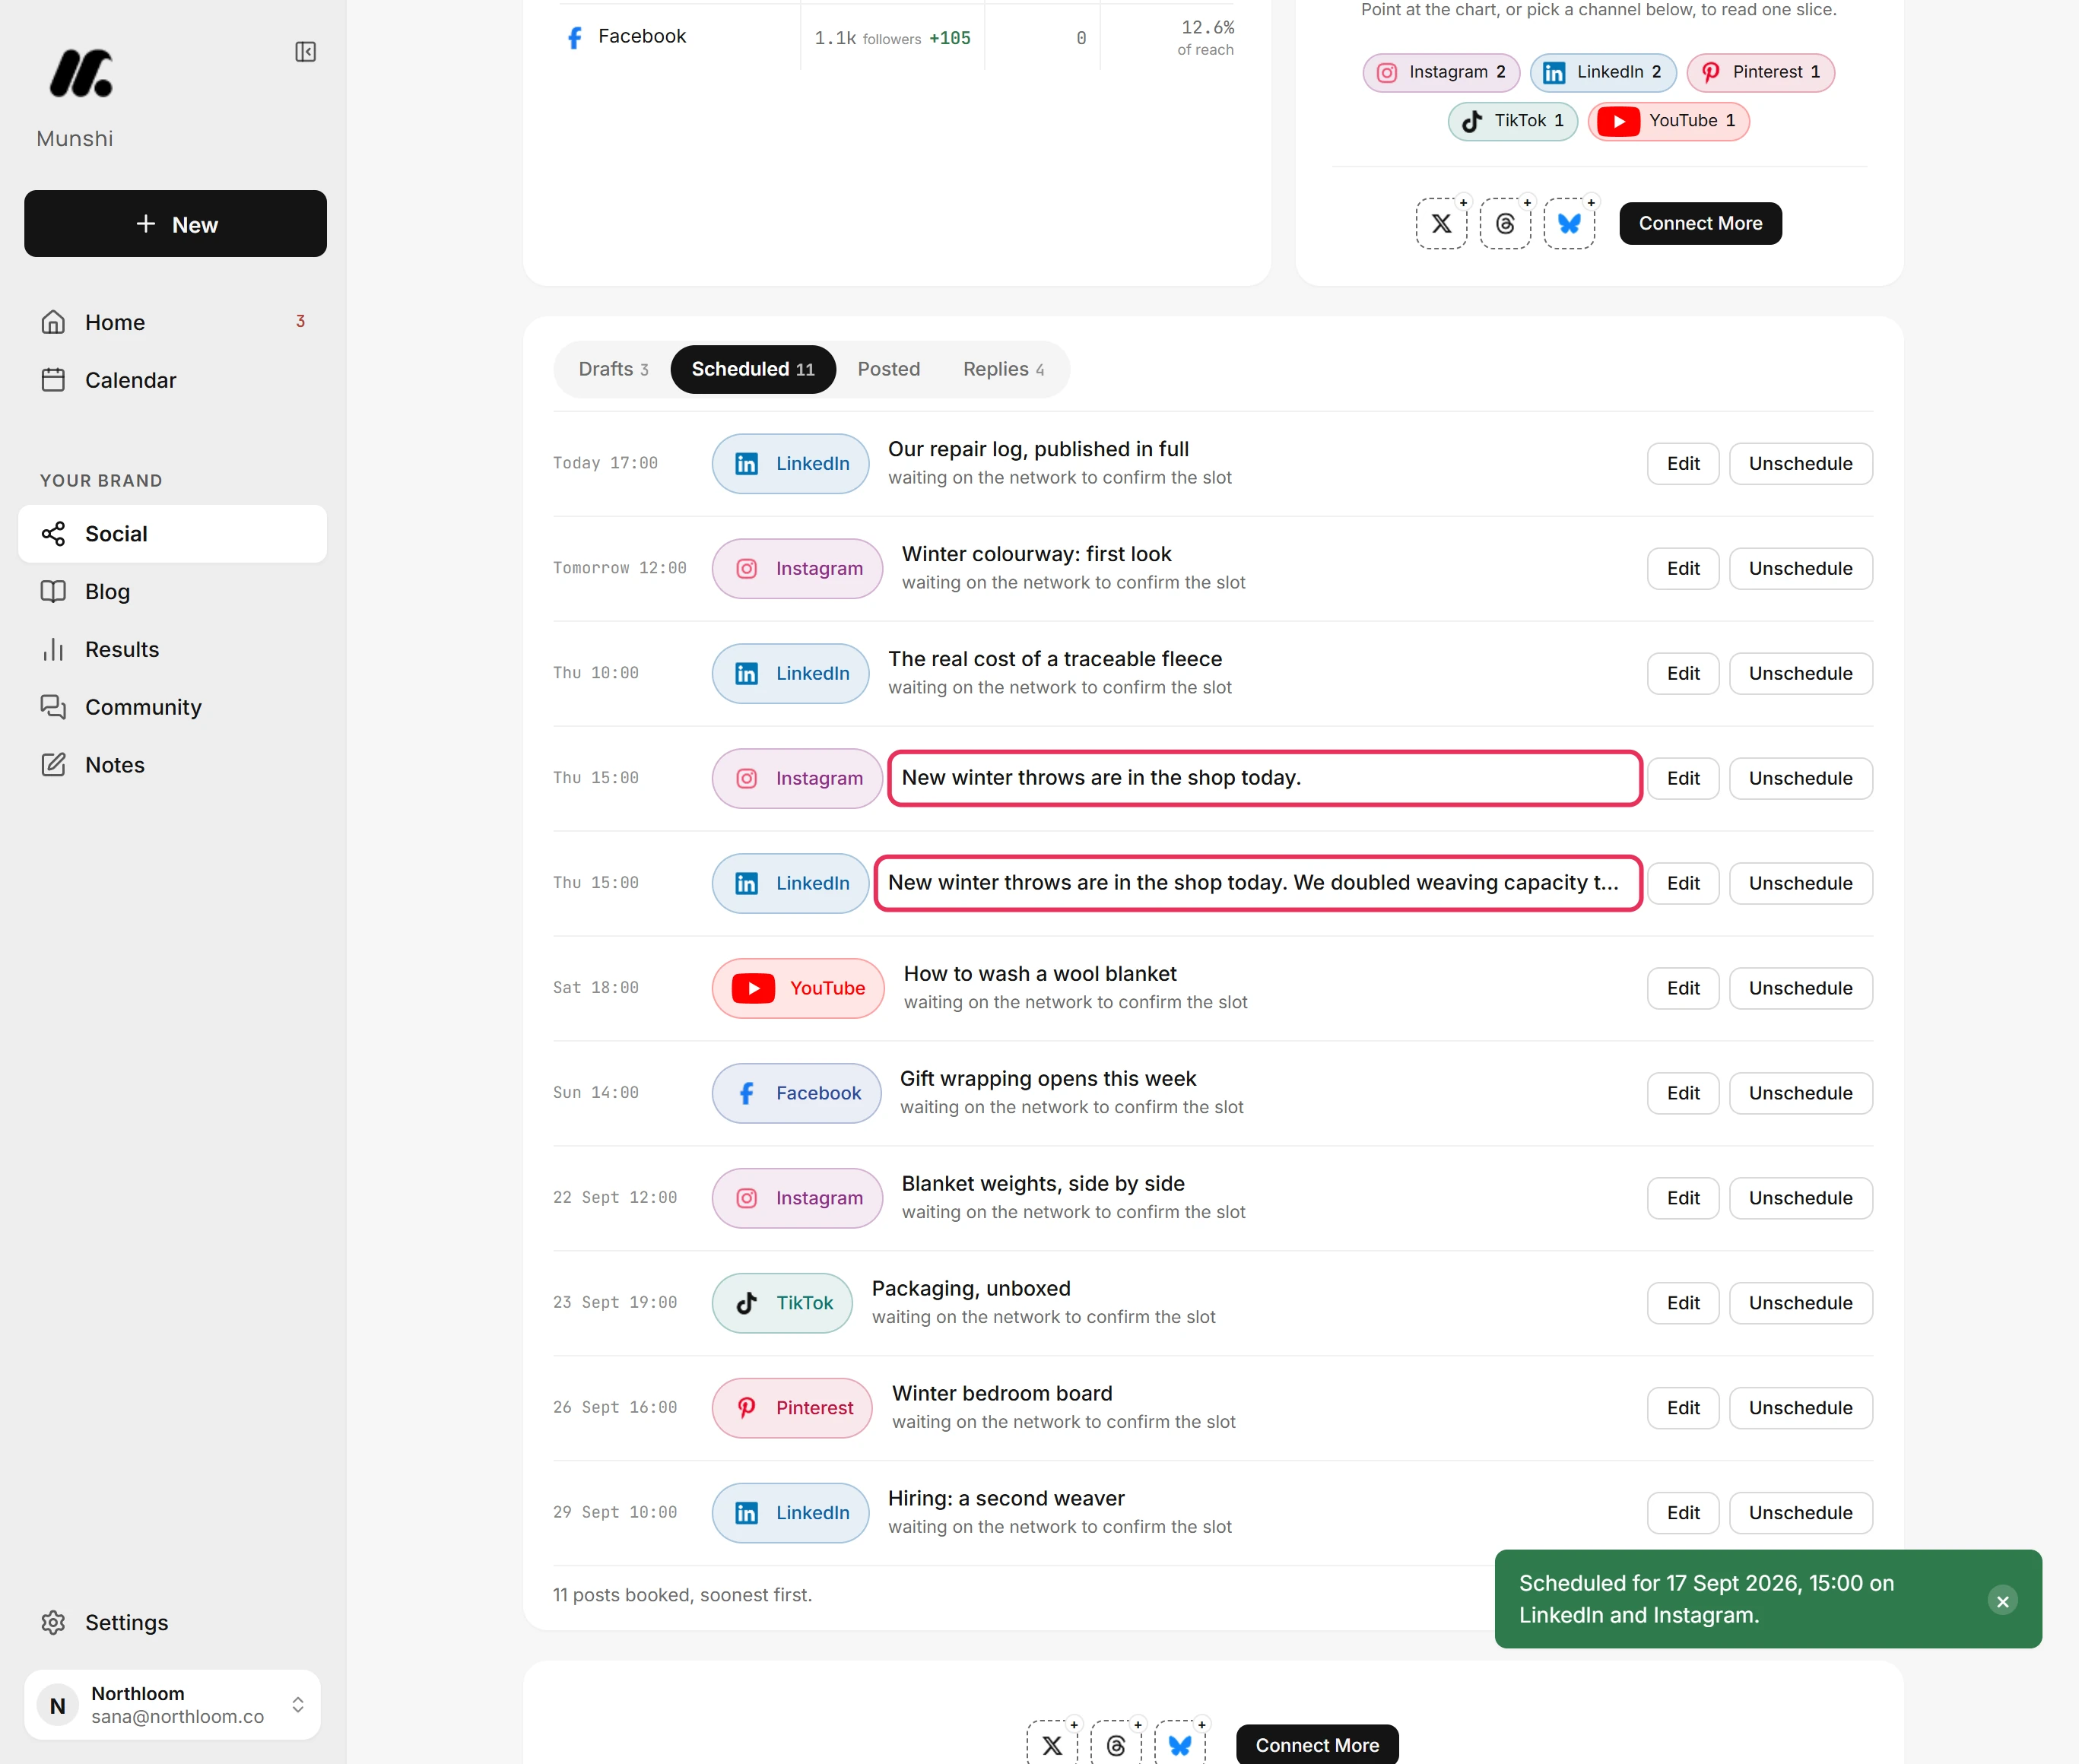Unschedule 'Hiring: a second weaver'
Viewport: 2079px width, 1764px height.
pos(1800,1513)
